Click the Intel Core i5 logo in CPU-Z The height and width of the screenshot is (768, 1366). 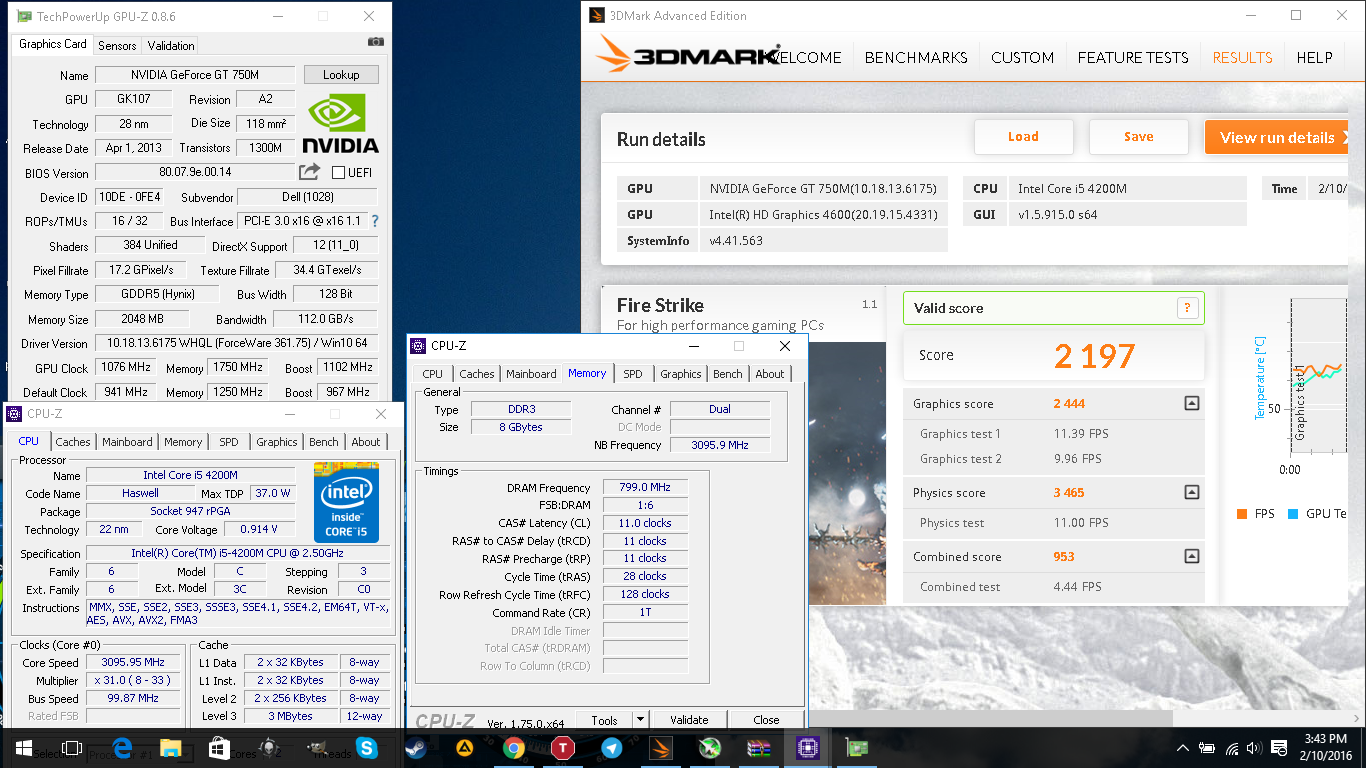click(346, 502)
